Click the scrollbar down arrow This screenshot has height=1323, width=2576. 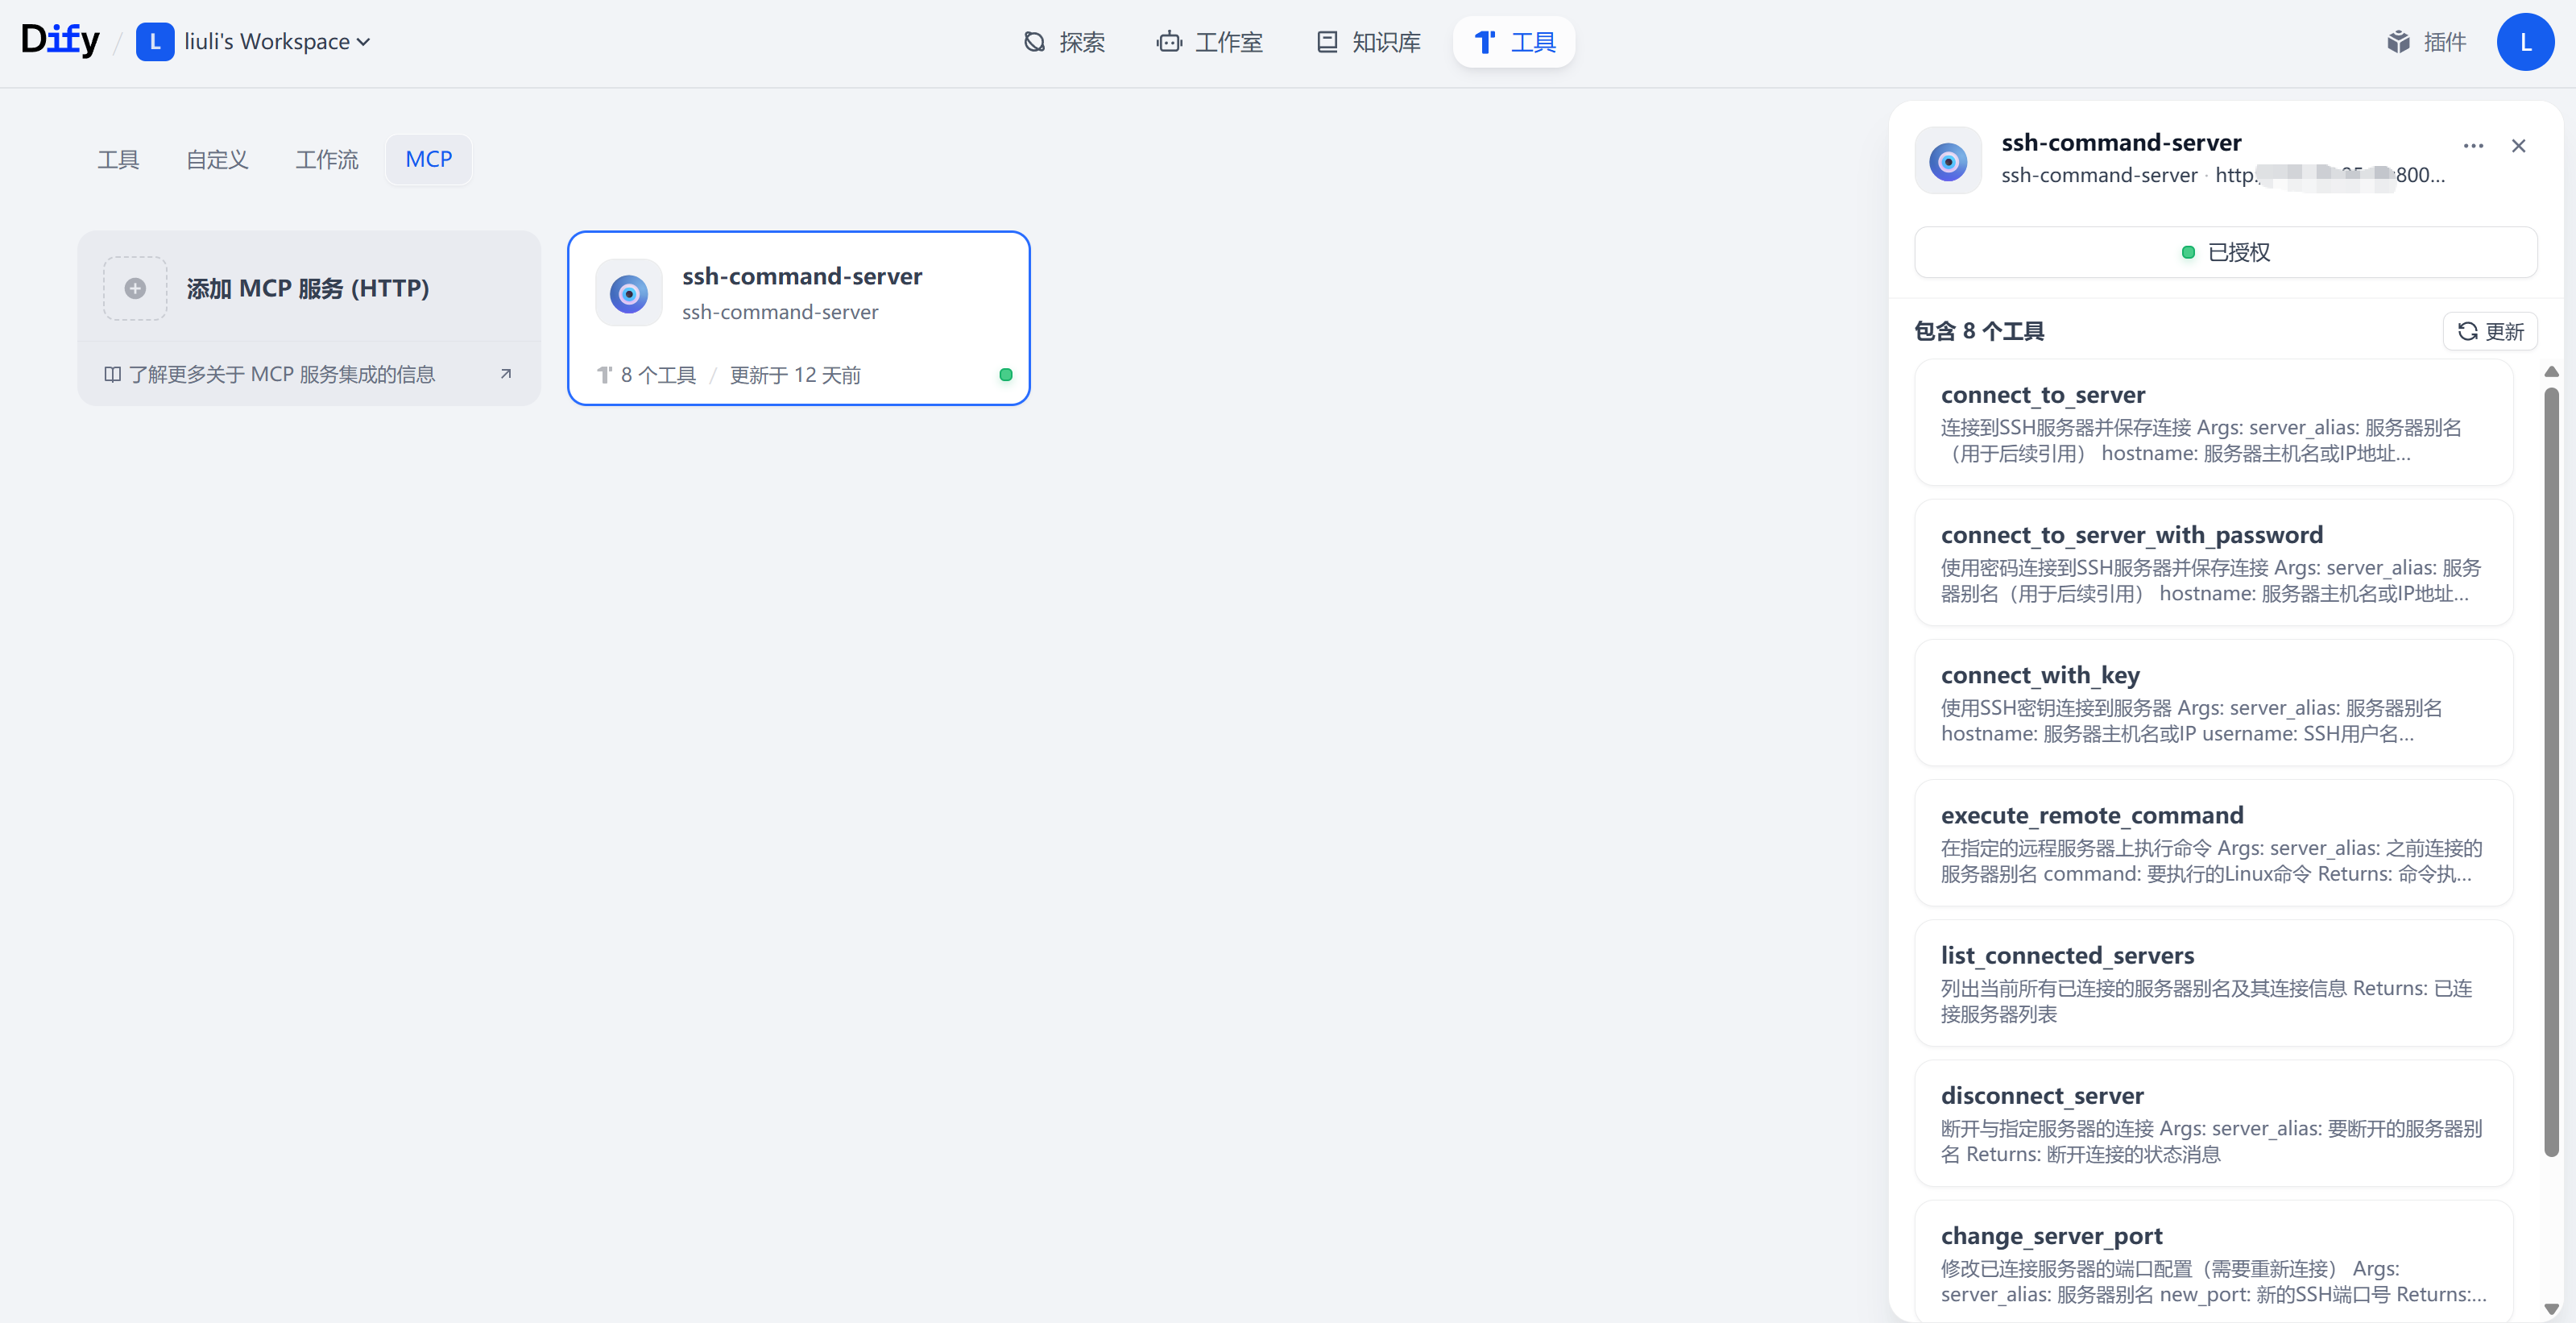pos(2552,1309)
